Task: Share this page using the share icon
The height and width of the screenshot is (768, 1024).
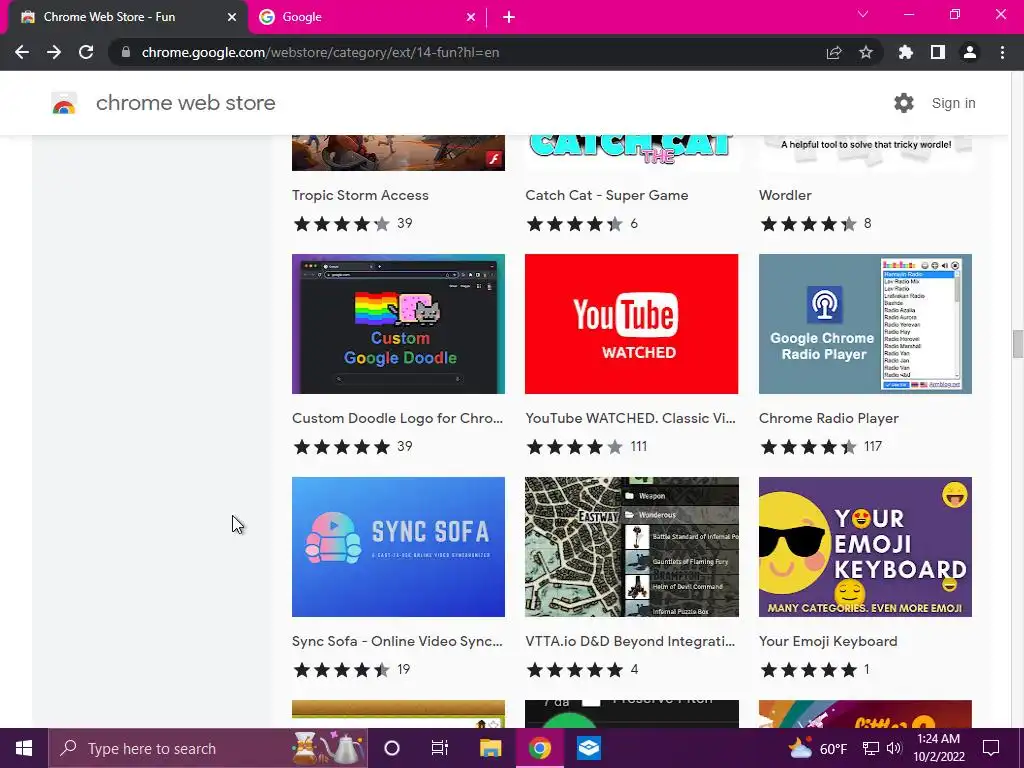Action: click(834, 52)
